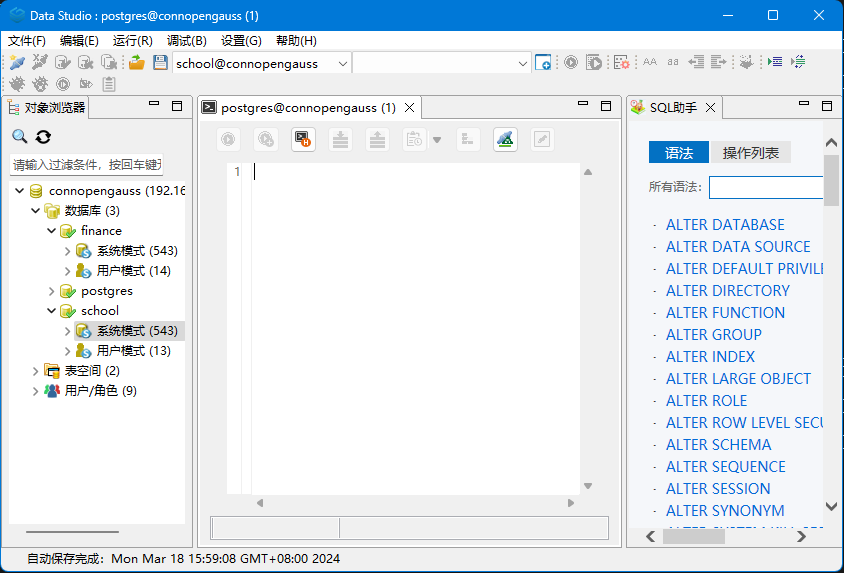The image size is (844, 573).
Task: Click the Open SQL file folder icon
Action: [x=137, y=62]
